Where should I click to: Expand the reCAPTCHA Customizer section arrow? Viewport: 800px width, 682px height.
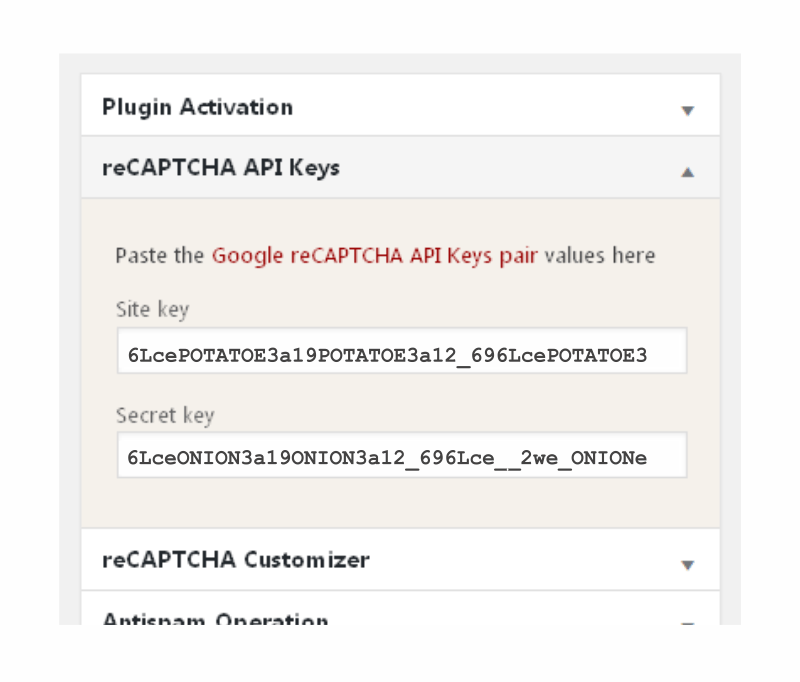click(687, 564)
